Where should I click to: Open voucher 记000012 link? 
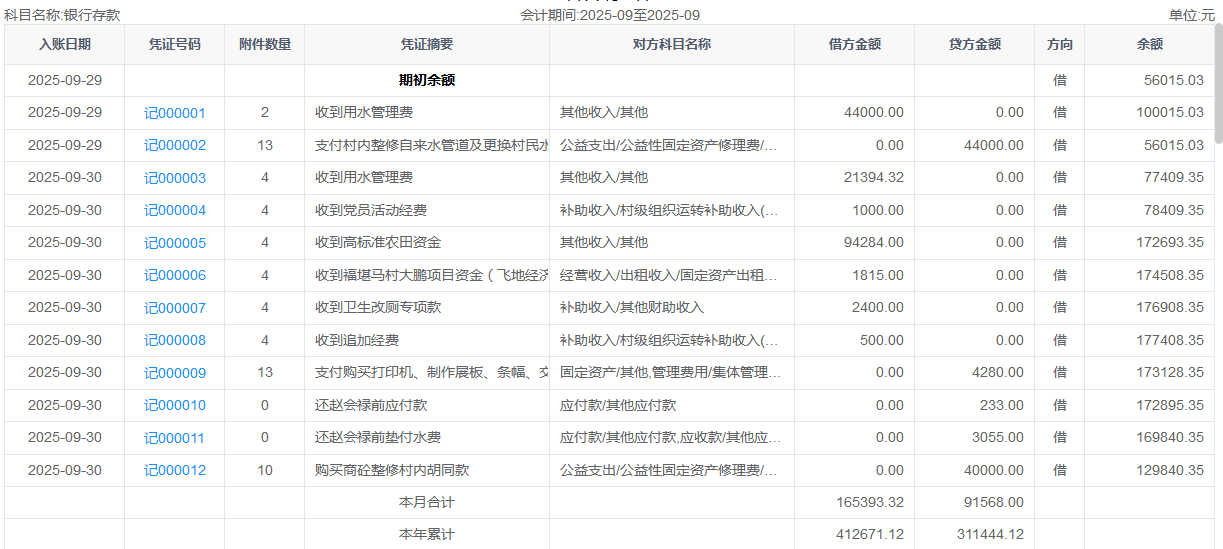coord(175,470)
